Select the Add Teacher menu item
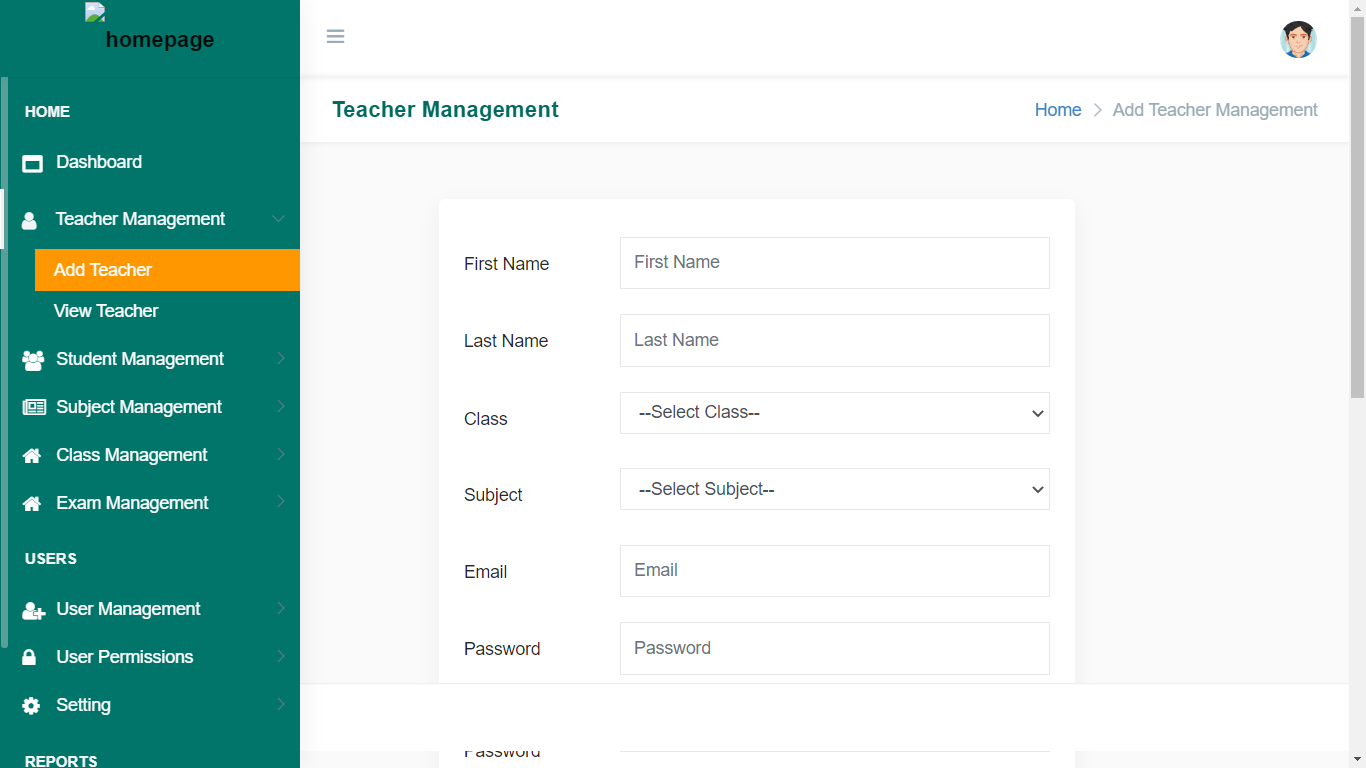The image size is (1366, 768). pos(103,269)
